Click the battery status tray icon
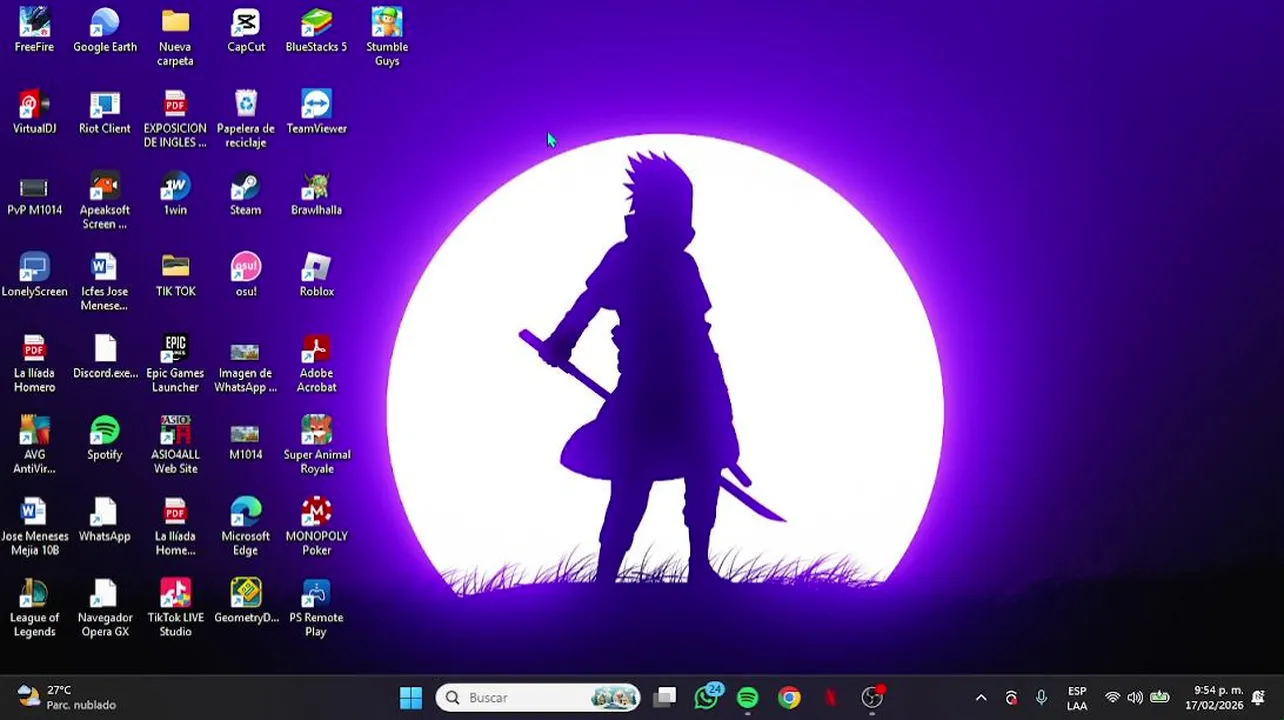The height and width of the screenshot is (720, 1284). pyautogui.click(x=1160, y=698)
